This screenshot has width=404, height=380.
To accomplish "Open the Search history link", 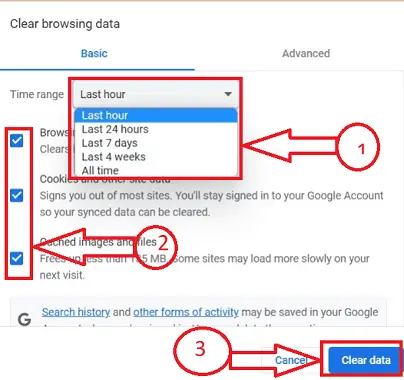I will pyautogui.click(x=76, y=312).
